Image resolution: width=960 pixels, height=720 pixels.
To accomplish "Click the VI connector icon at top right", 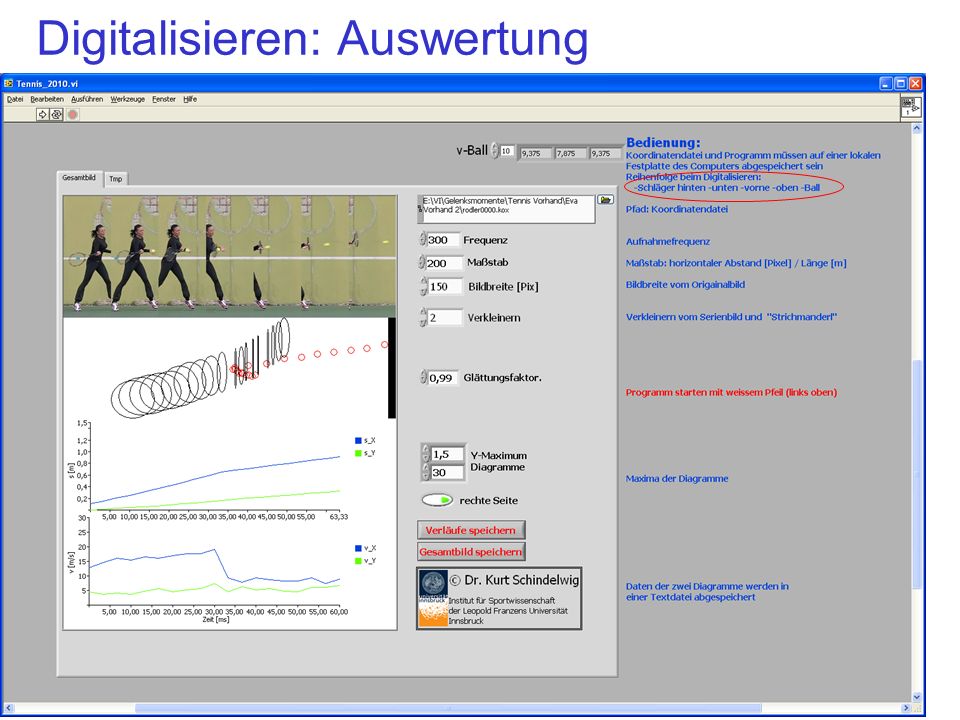I will coord(911,107).
